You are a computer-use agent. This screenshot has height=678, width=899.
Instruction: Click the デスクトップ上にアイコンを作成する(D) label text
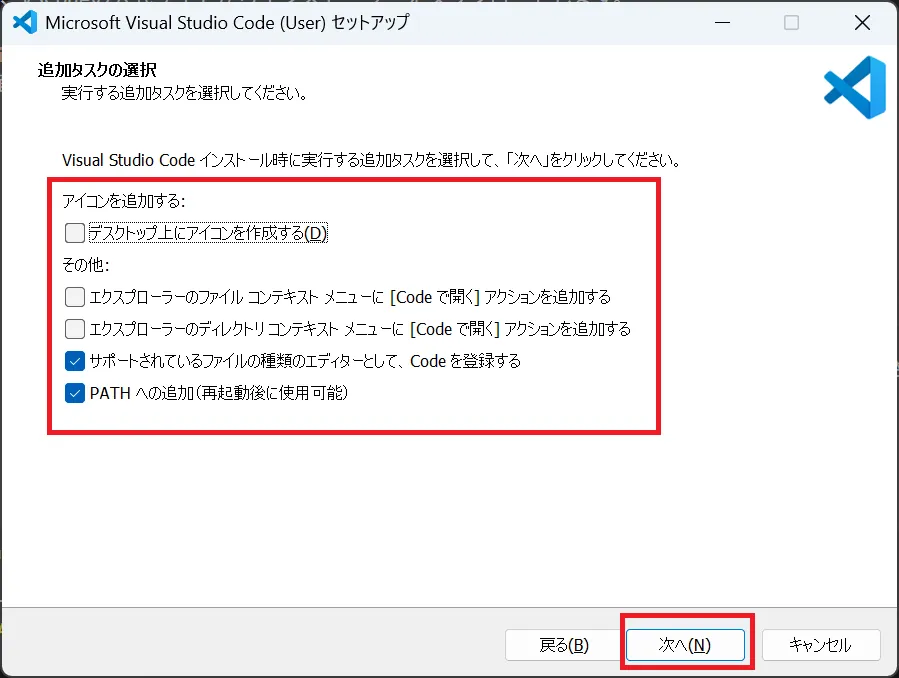(208, 233)
